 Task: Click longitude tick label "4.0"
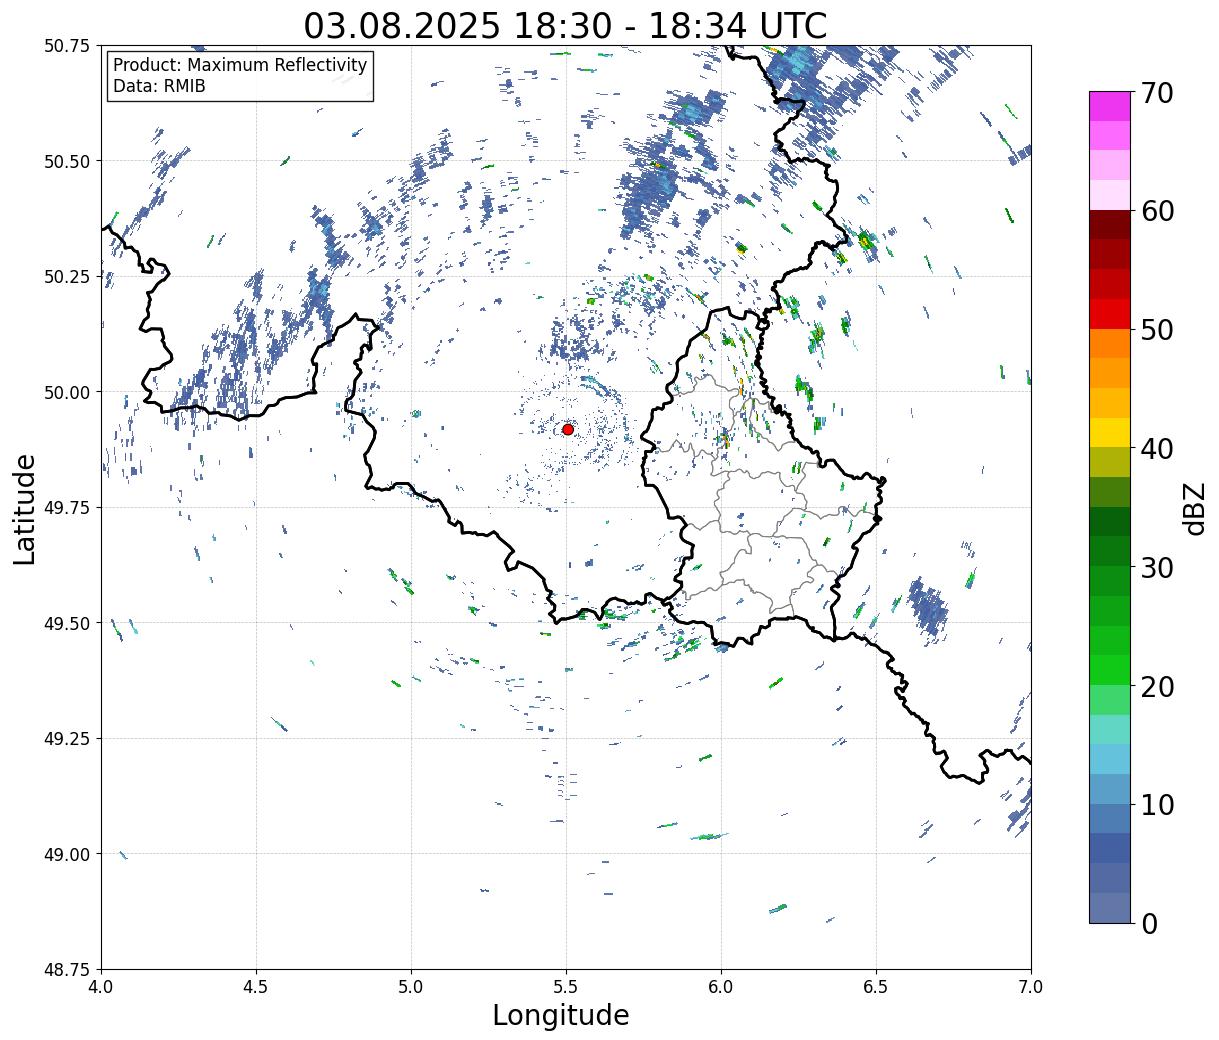(x=101, y=987)
